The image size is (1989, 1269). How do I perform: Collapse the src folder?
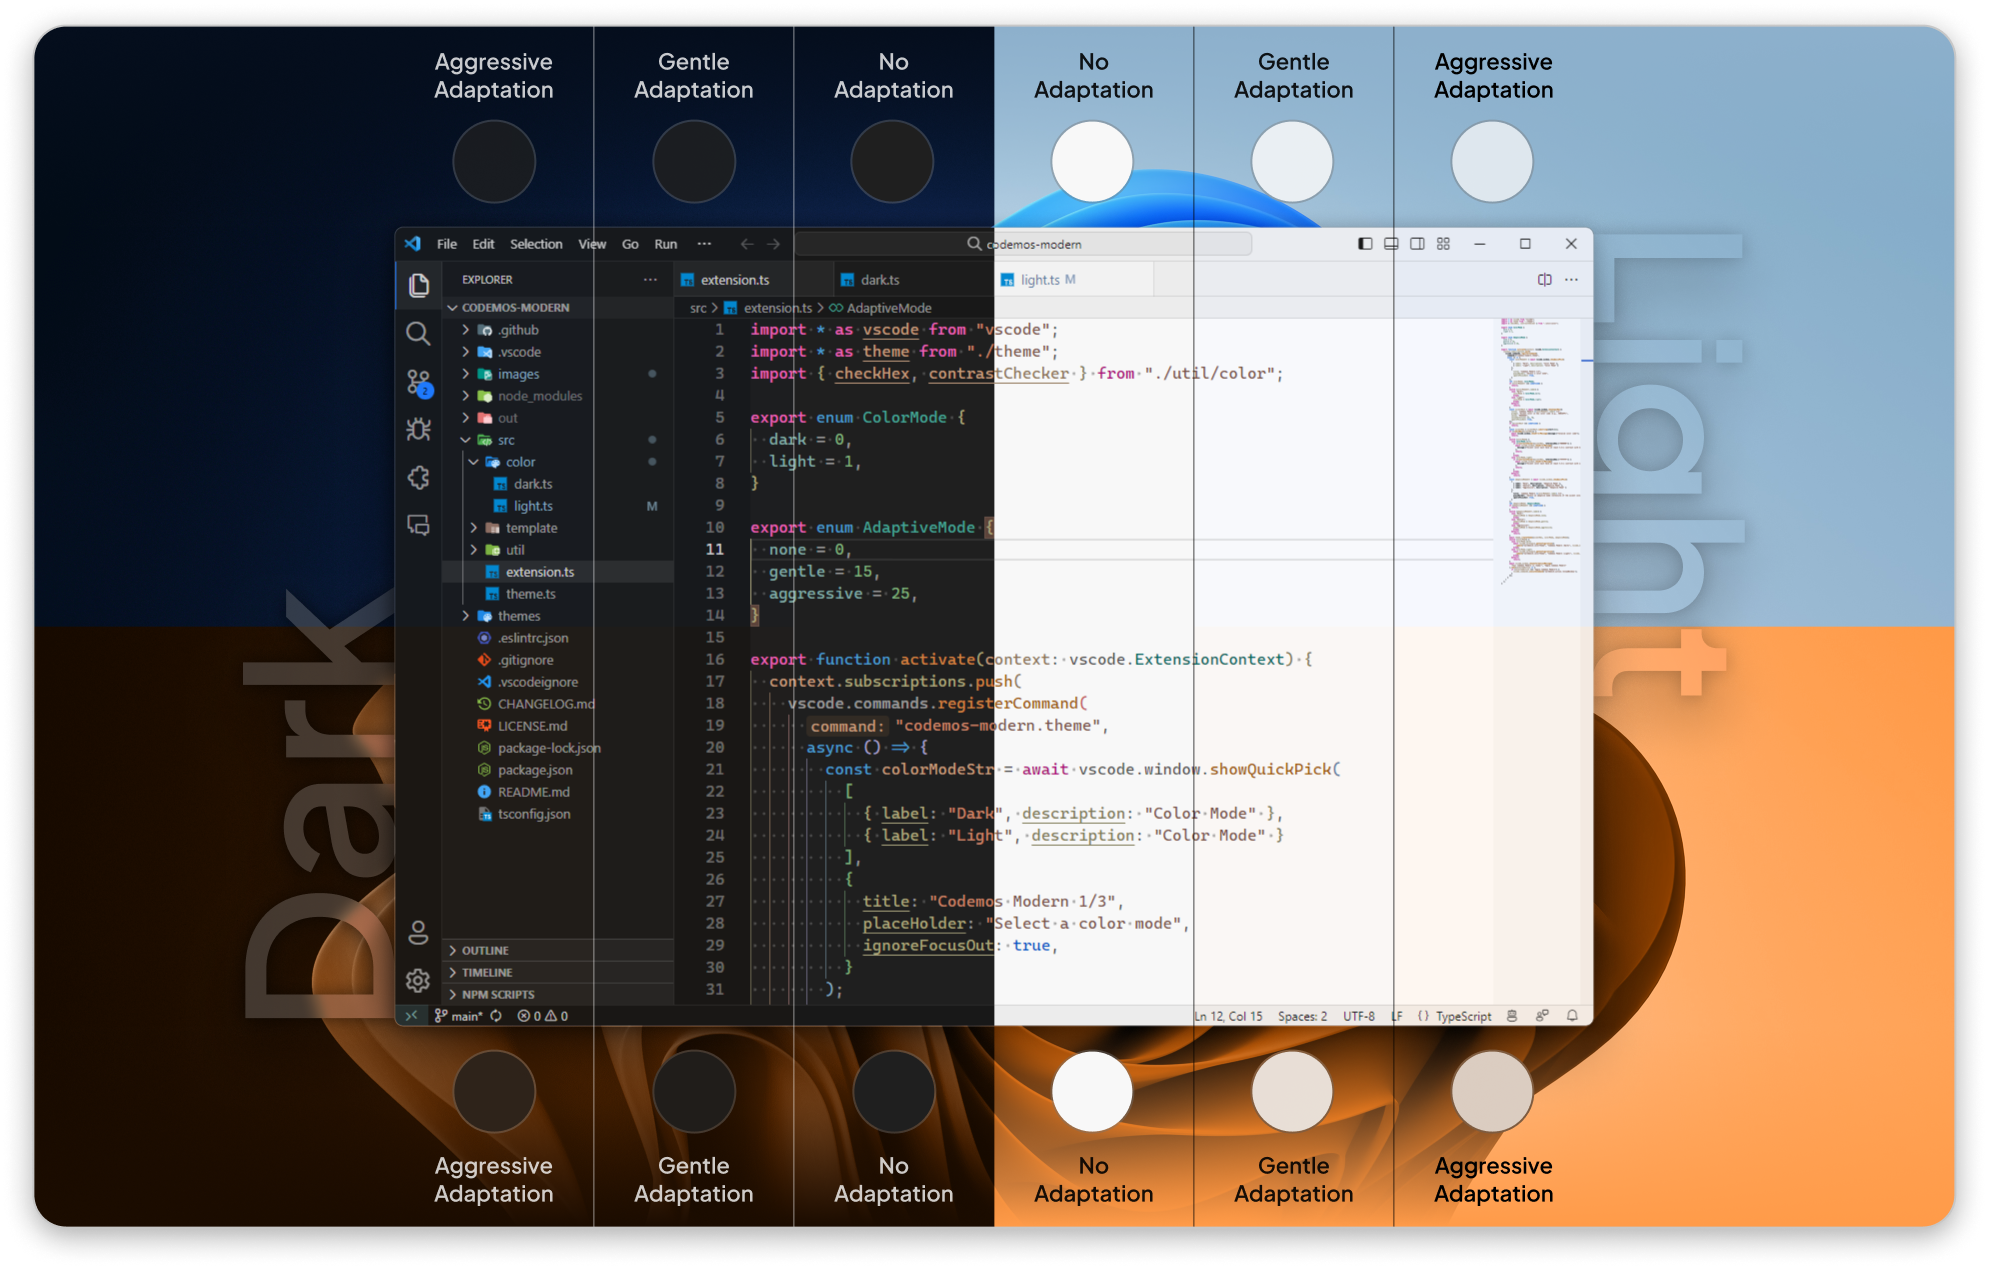[x=506, y=440]
